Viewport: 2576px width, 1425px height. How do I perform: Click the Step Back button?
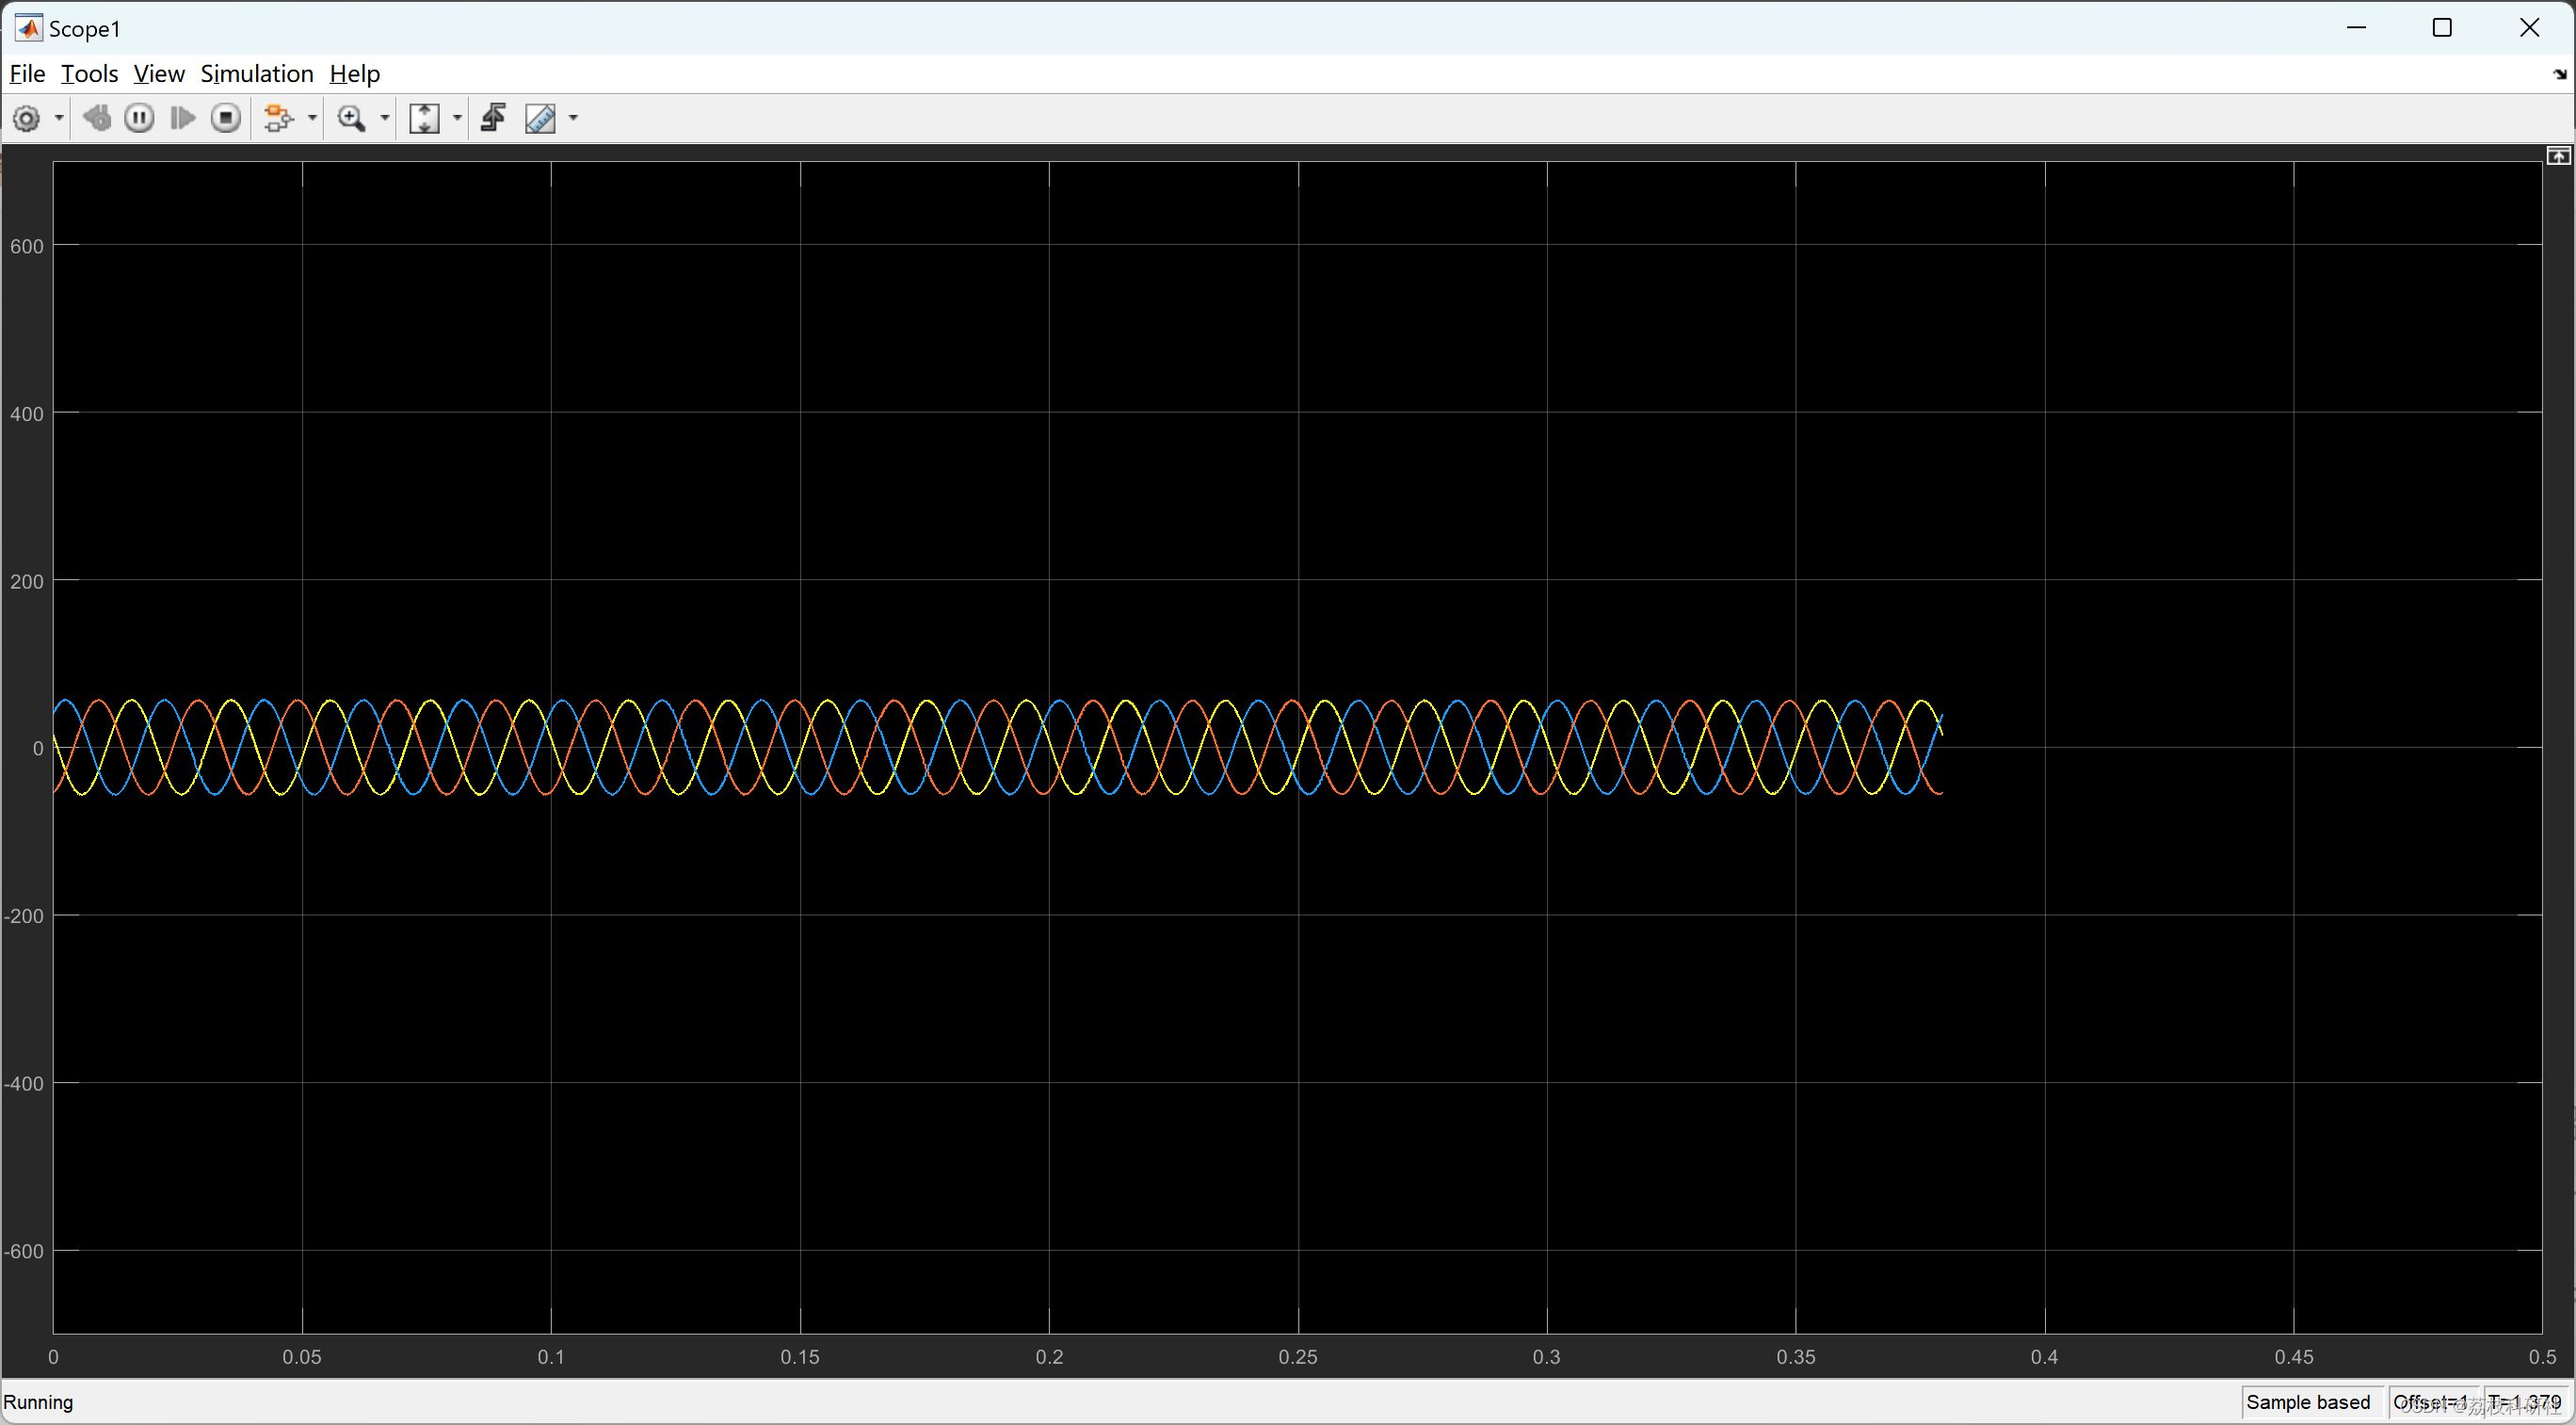tap(97, 119)
